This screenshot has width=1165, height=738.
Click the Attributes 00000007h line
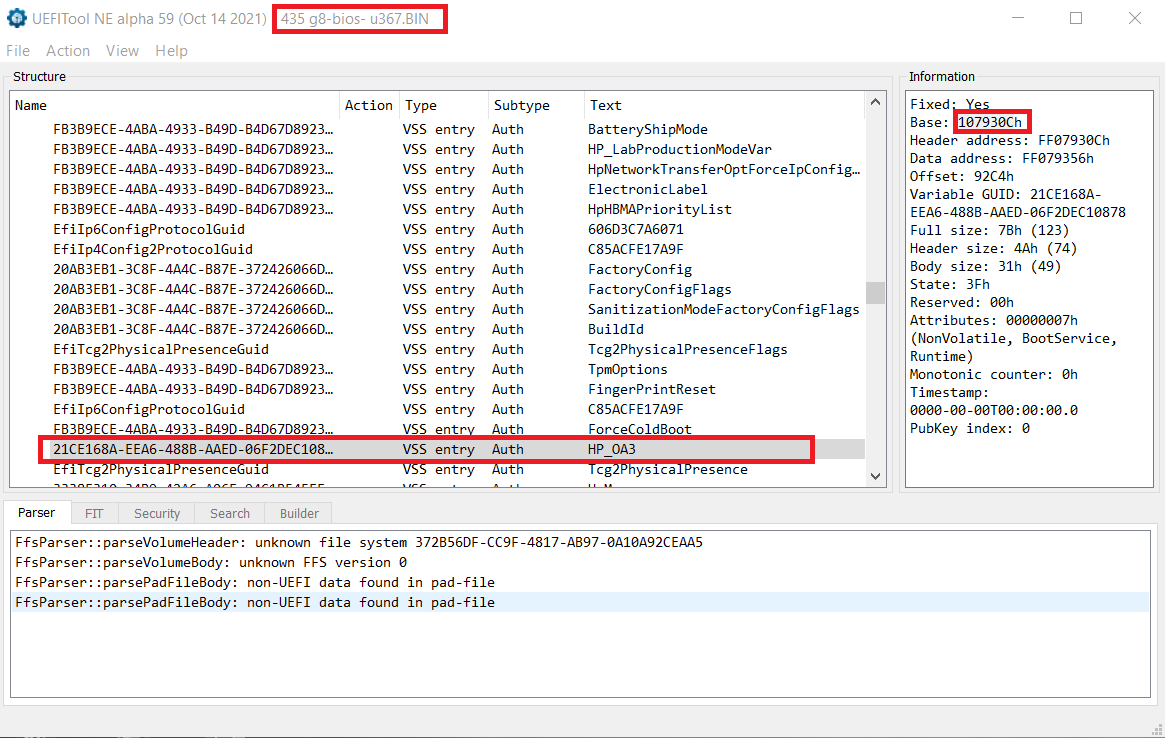click(x=993, y=320)
